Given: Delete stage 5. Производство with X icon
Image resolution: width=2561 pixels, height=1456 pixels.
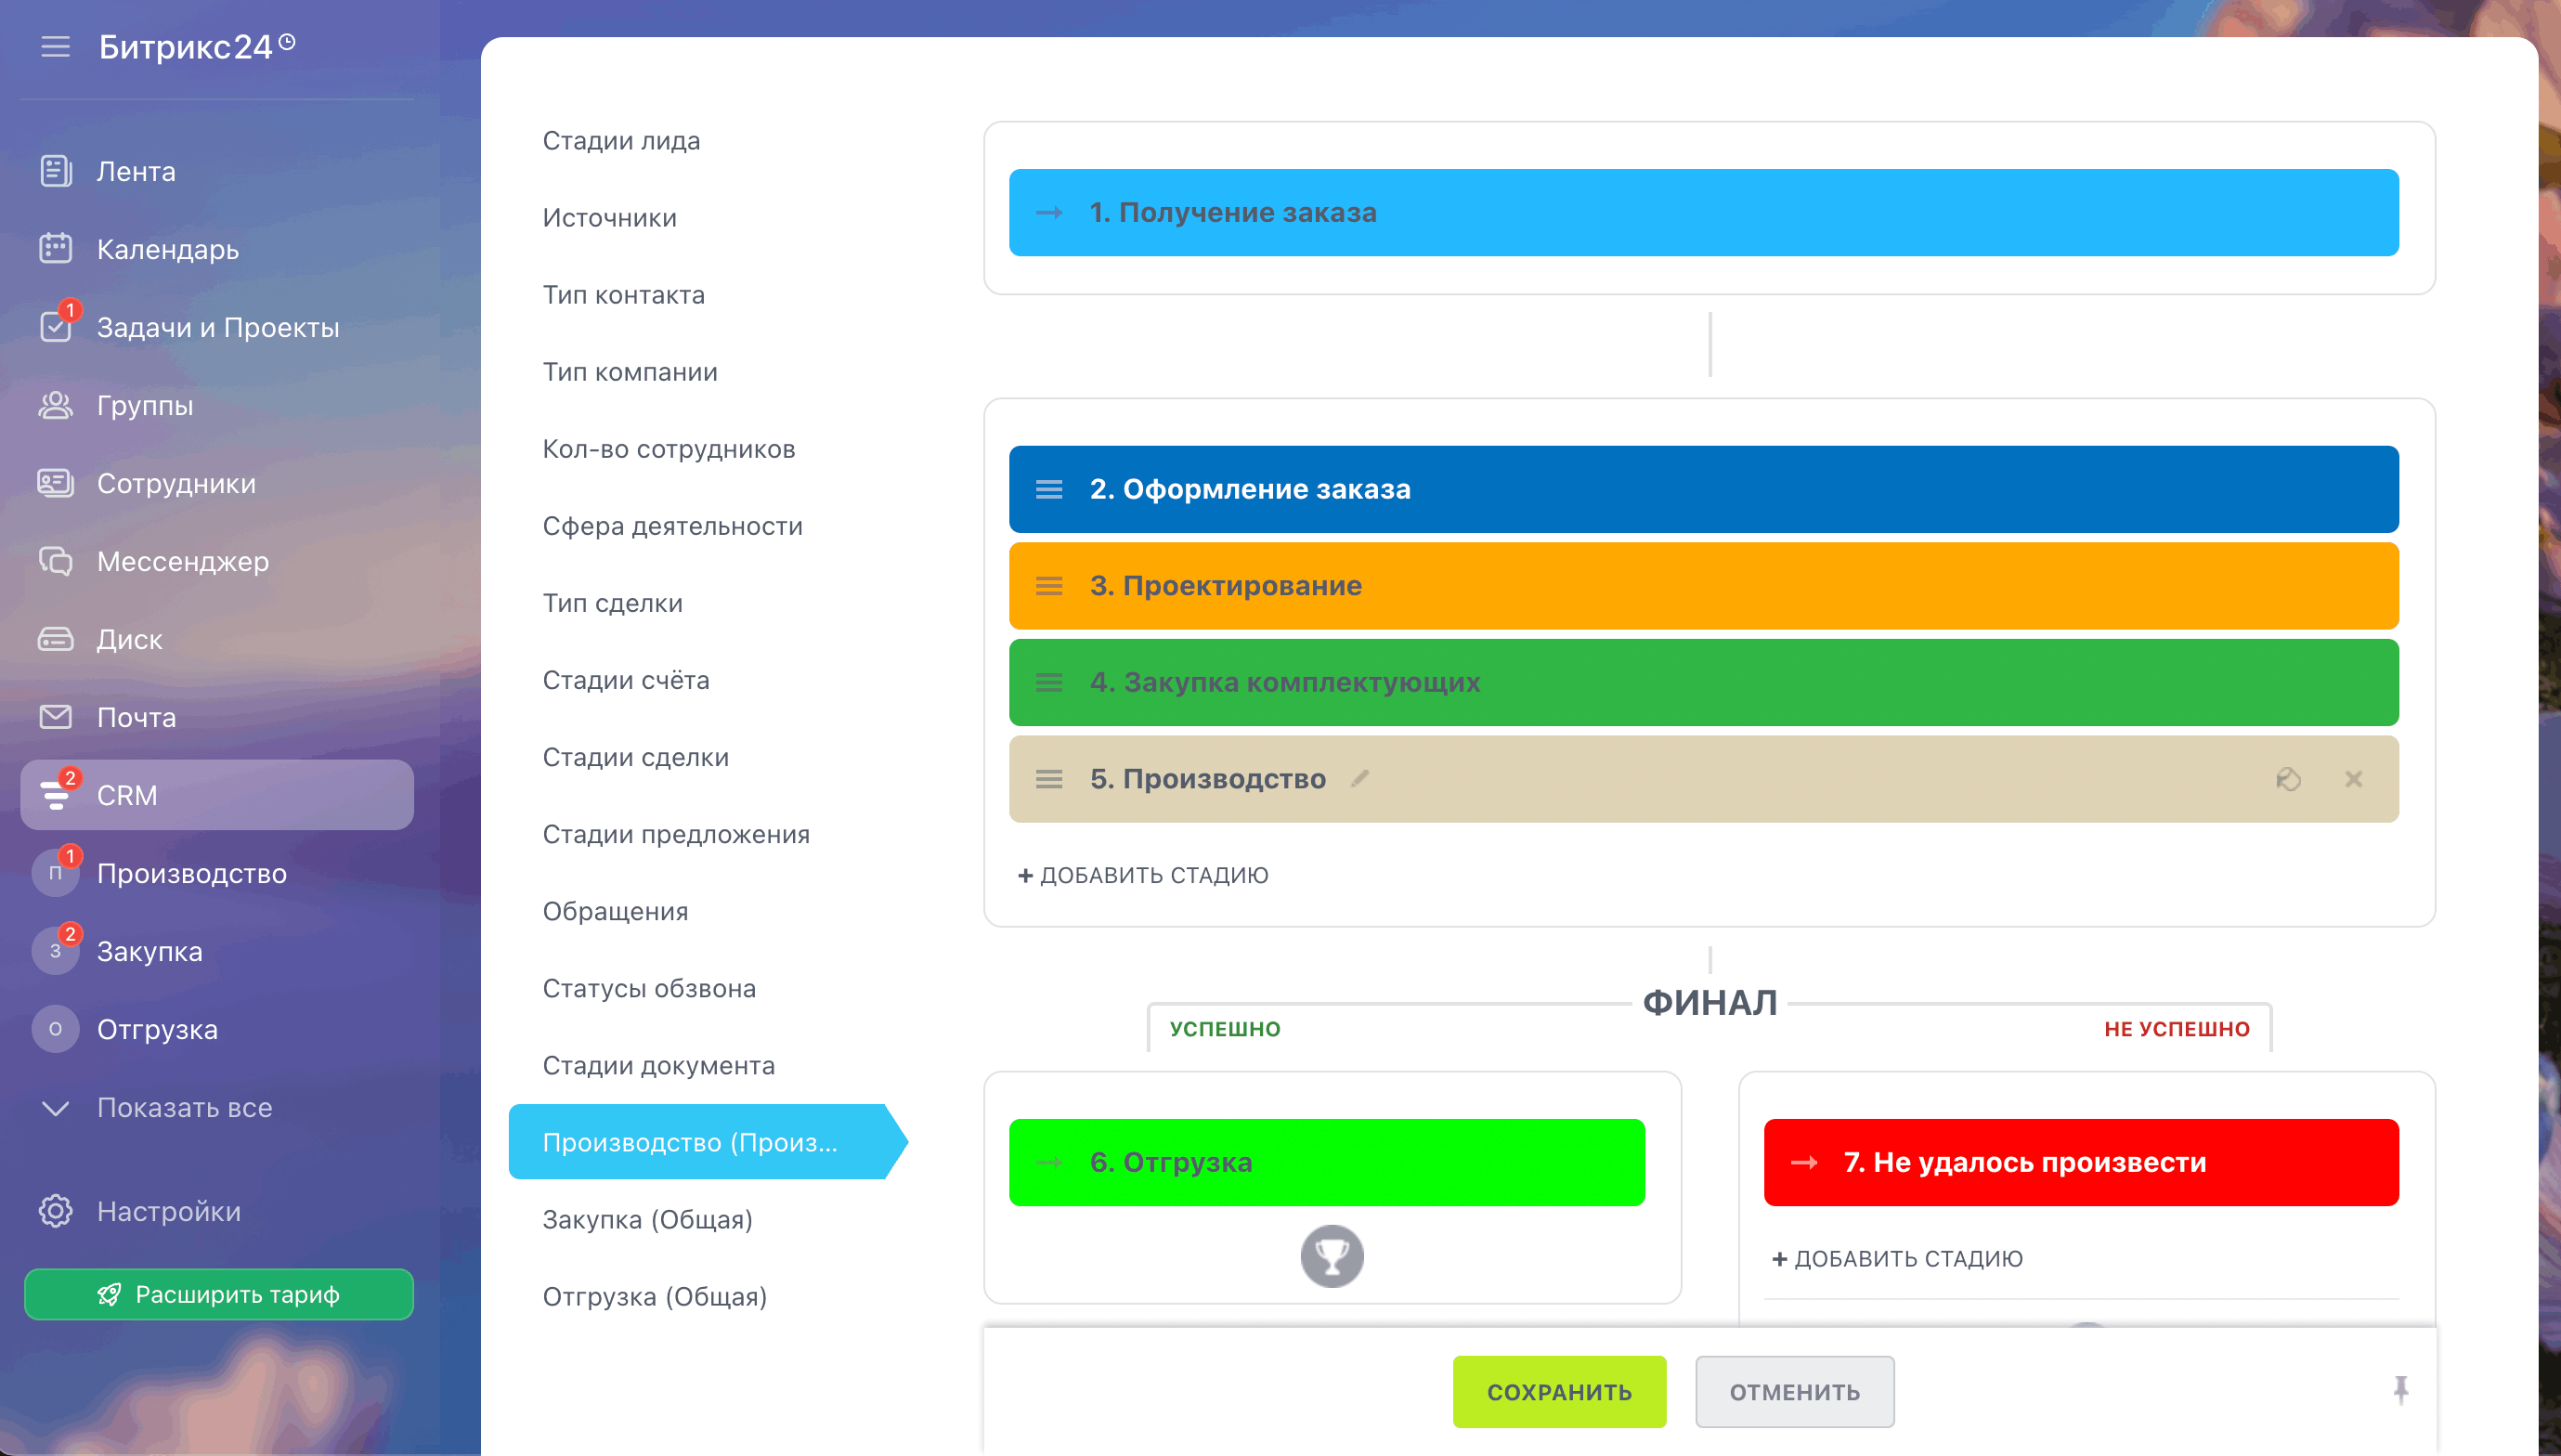Looking at the screenshot, I should 2353,779.
